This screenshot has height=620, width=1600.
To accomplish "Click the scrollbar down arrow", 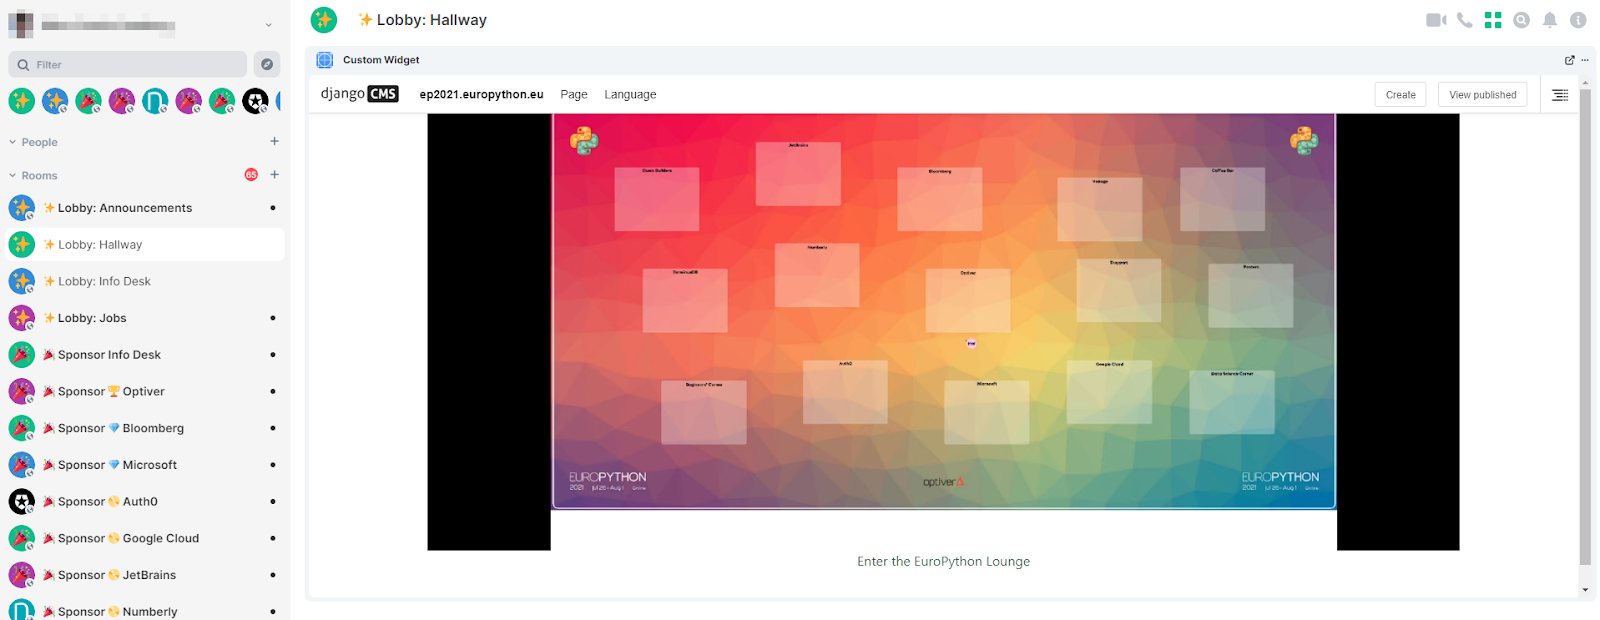I will point(1585,590).
